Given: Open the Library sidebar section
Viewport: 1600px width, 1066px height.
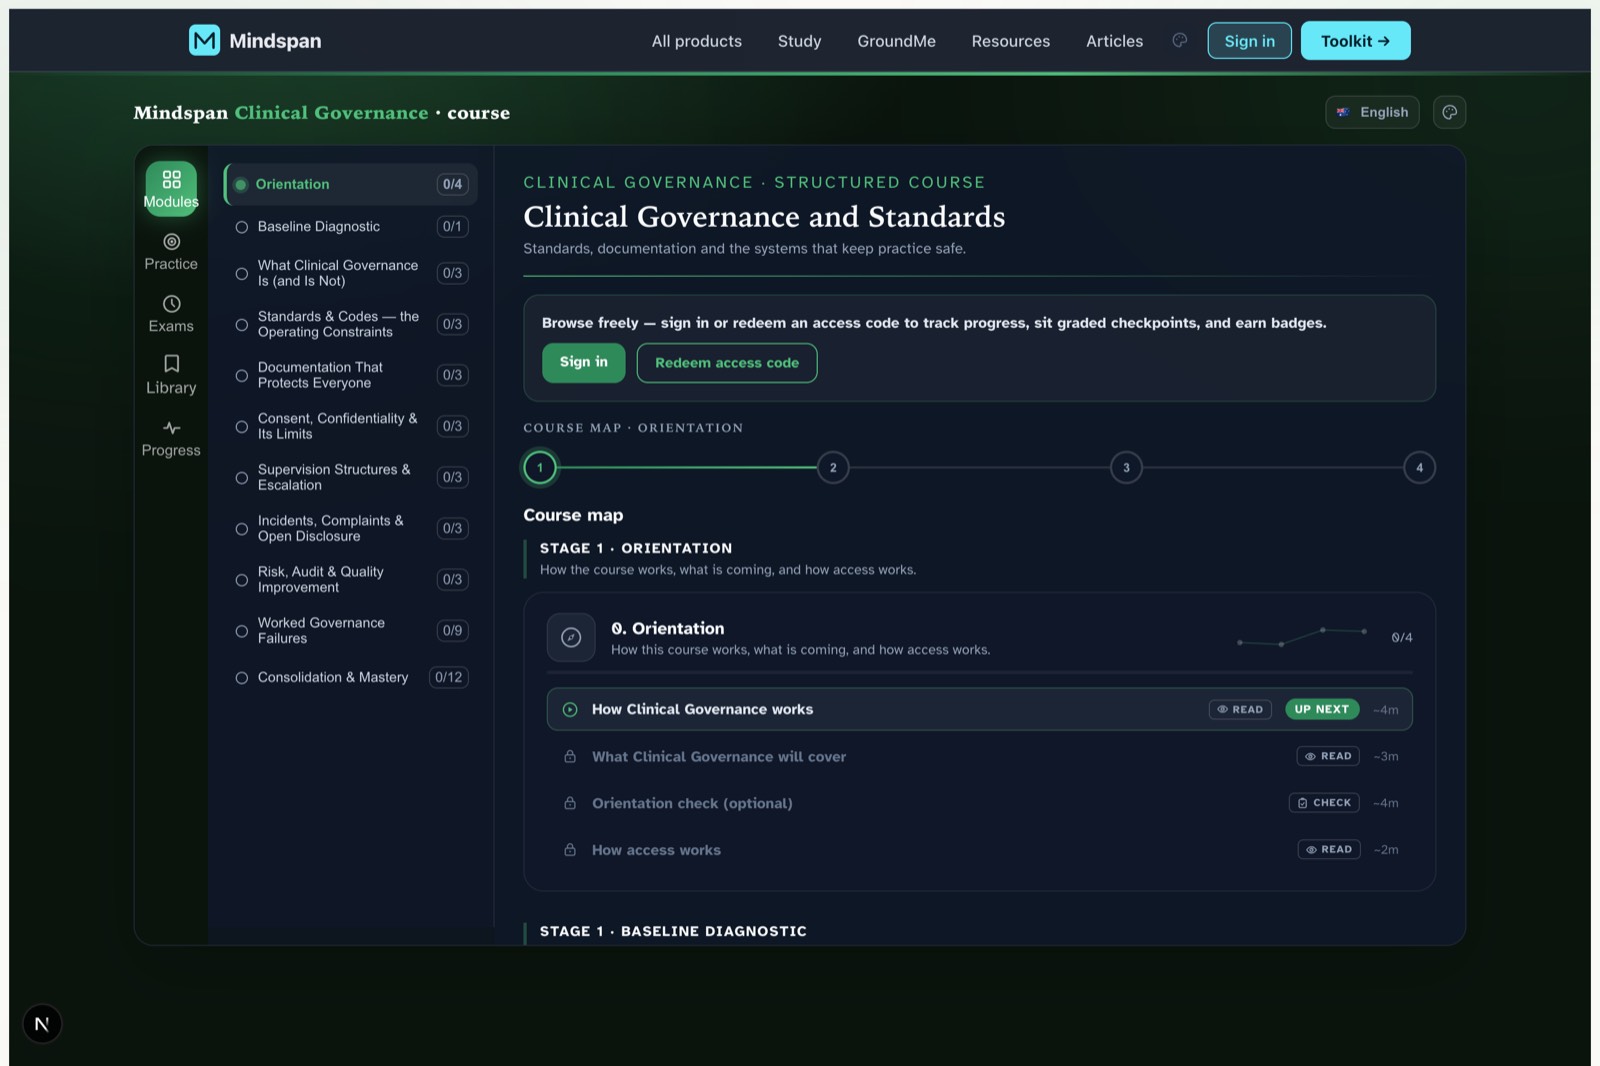Looking at the screenshot, I should click(x=171, y=376).
